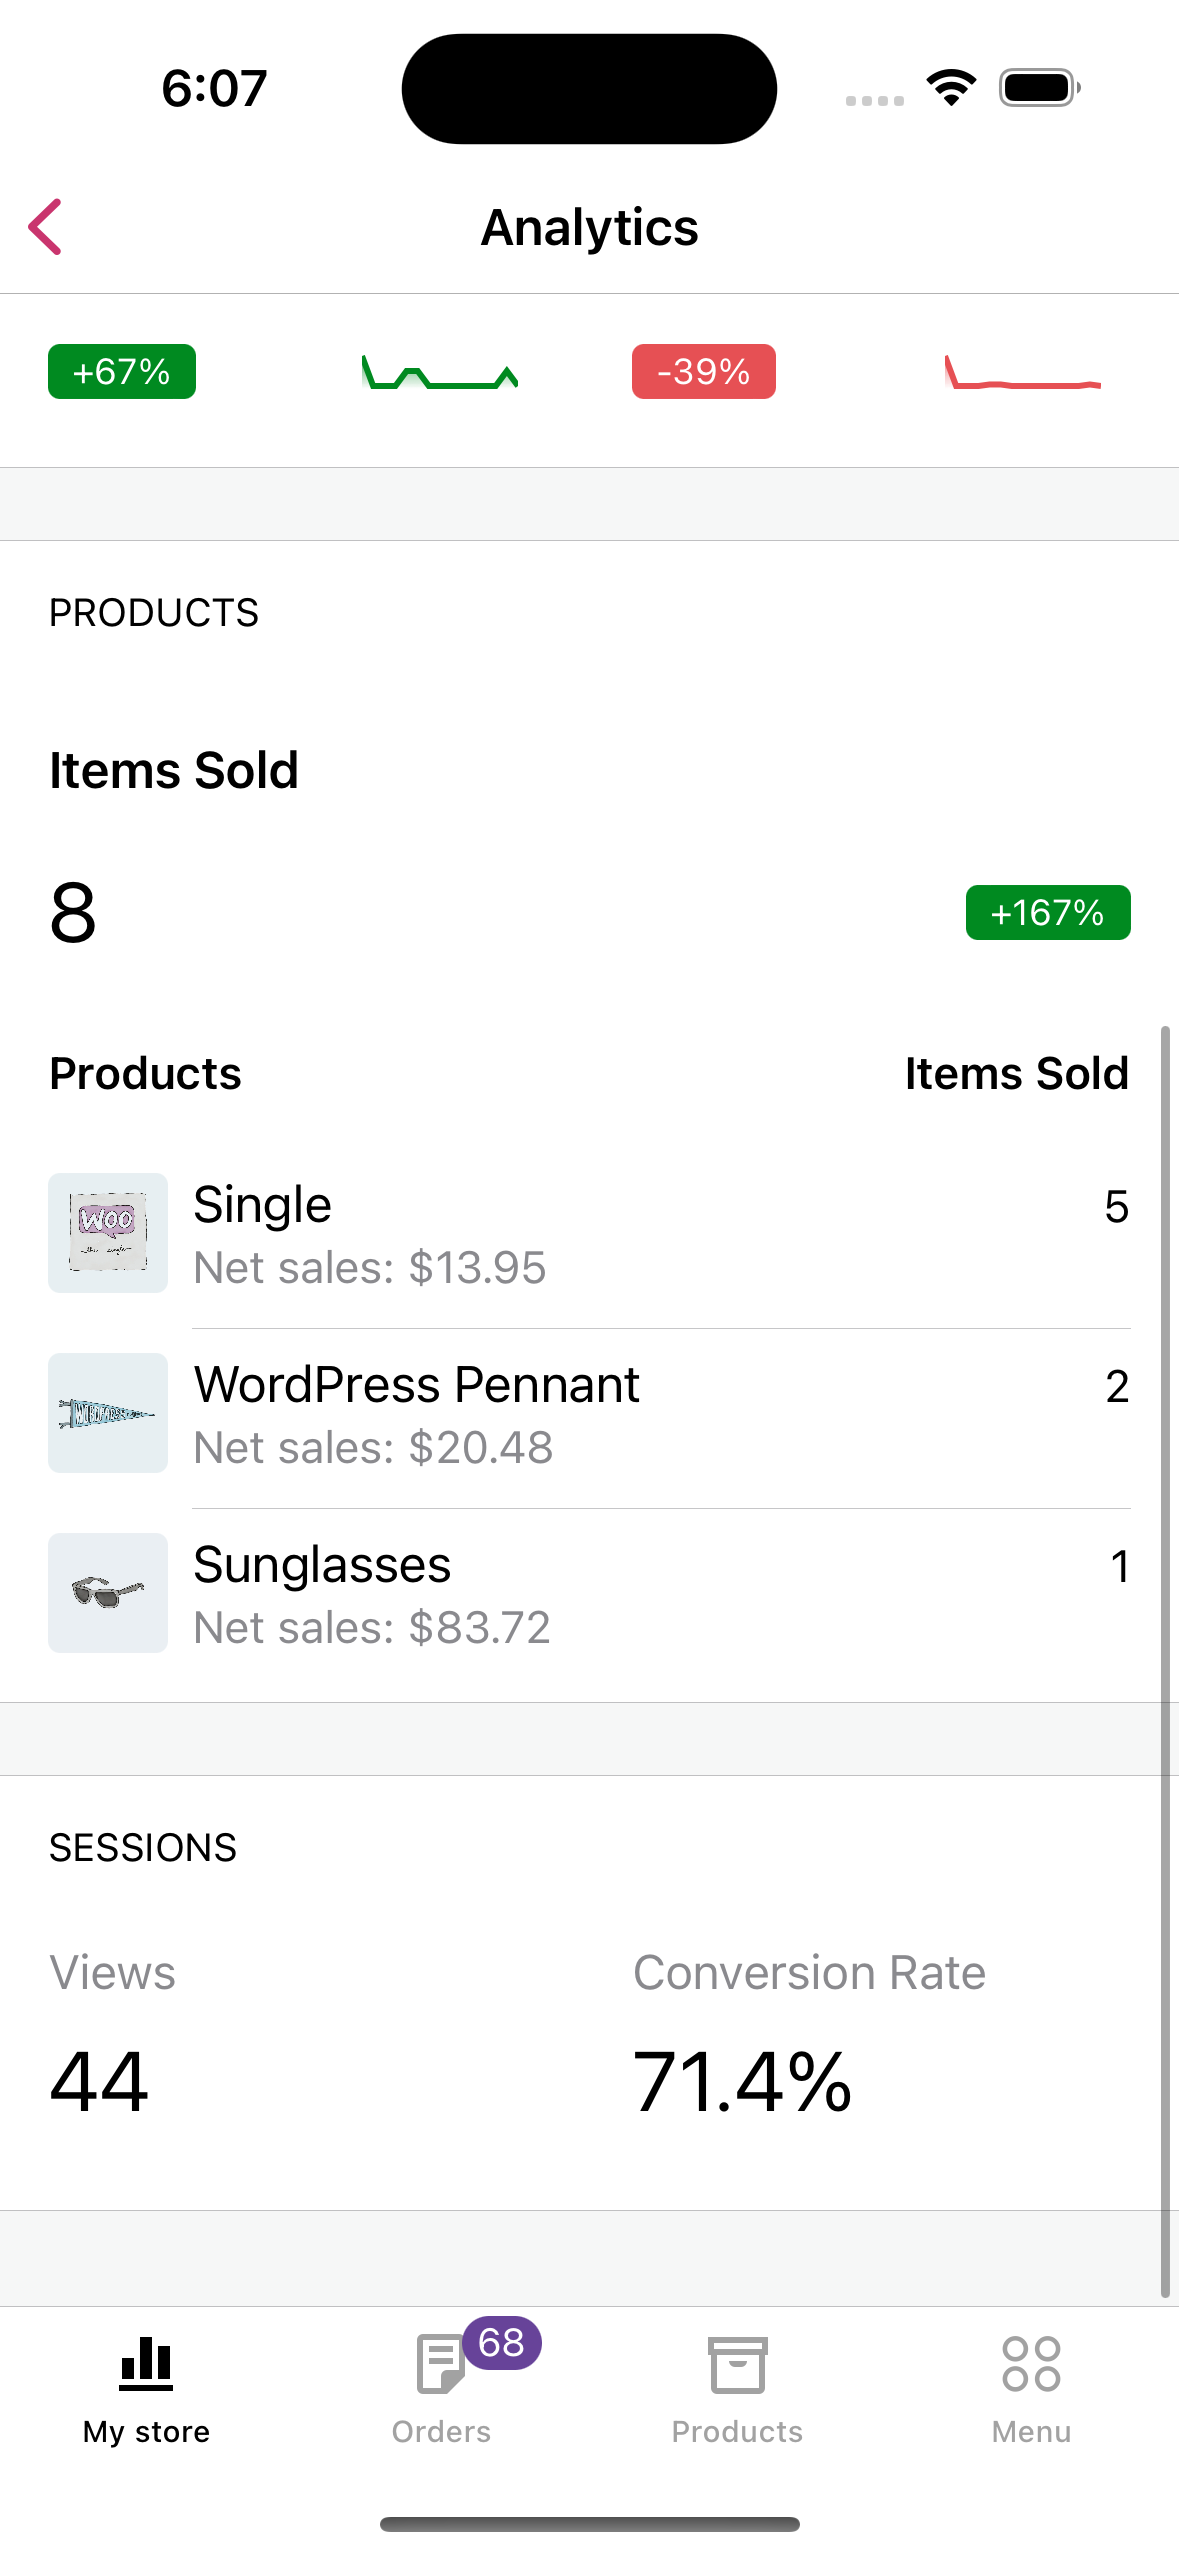Open the My store tab
Image resolution: width=1179 pixels, height=2556 pixels.
click(x=146, y=2388)
